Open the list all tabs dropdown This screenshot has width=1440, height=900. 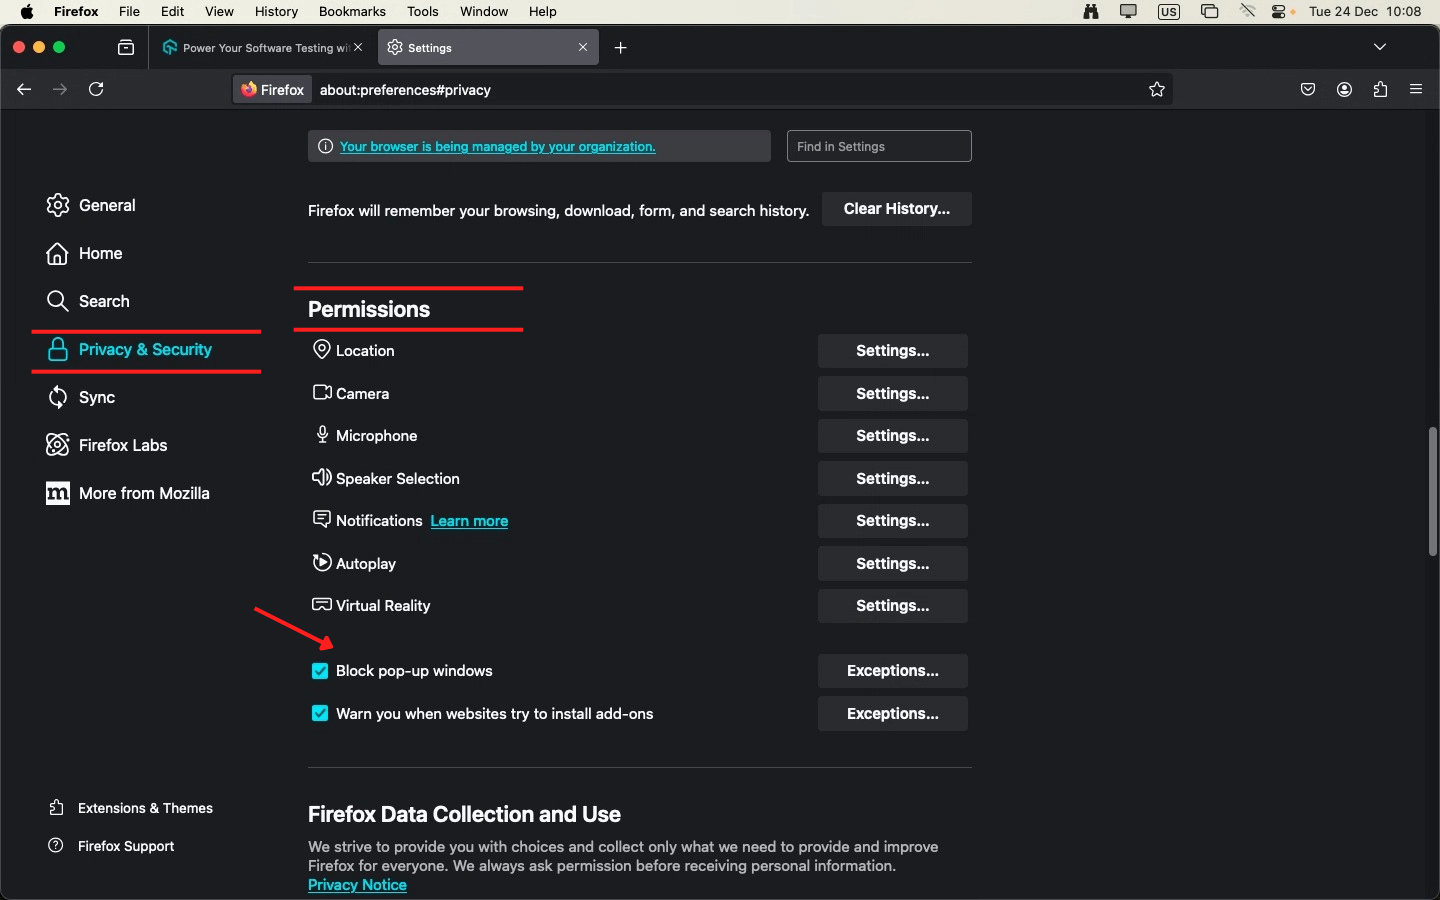click(1380, 47)
